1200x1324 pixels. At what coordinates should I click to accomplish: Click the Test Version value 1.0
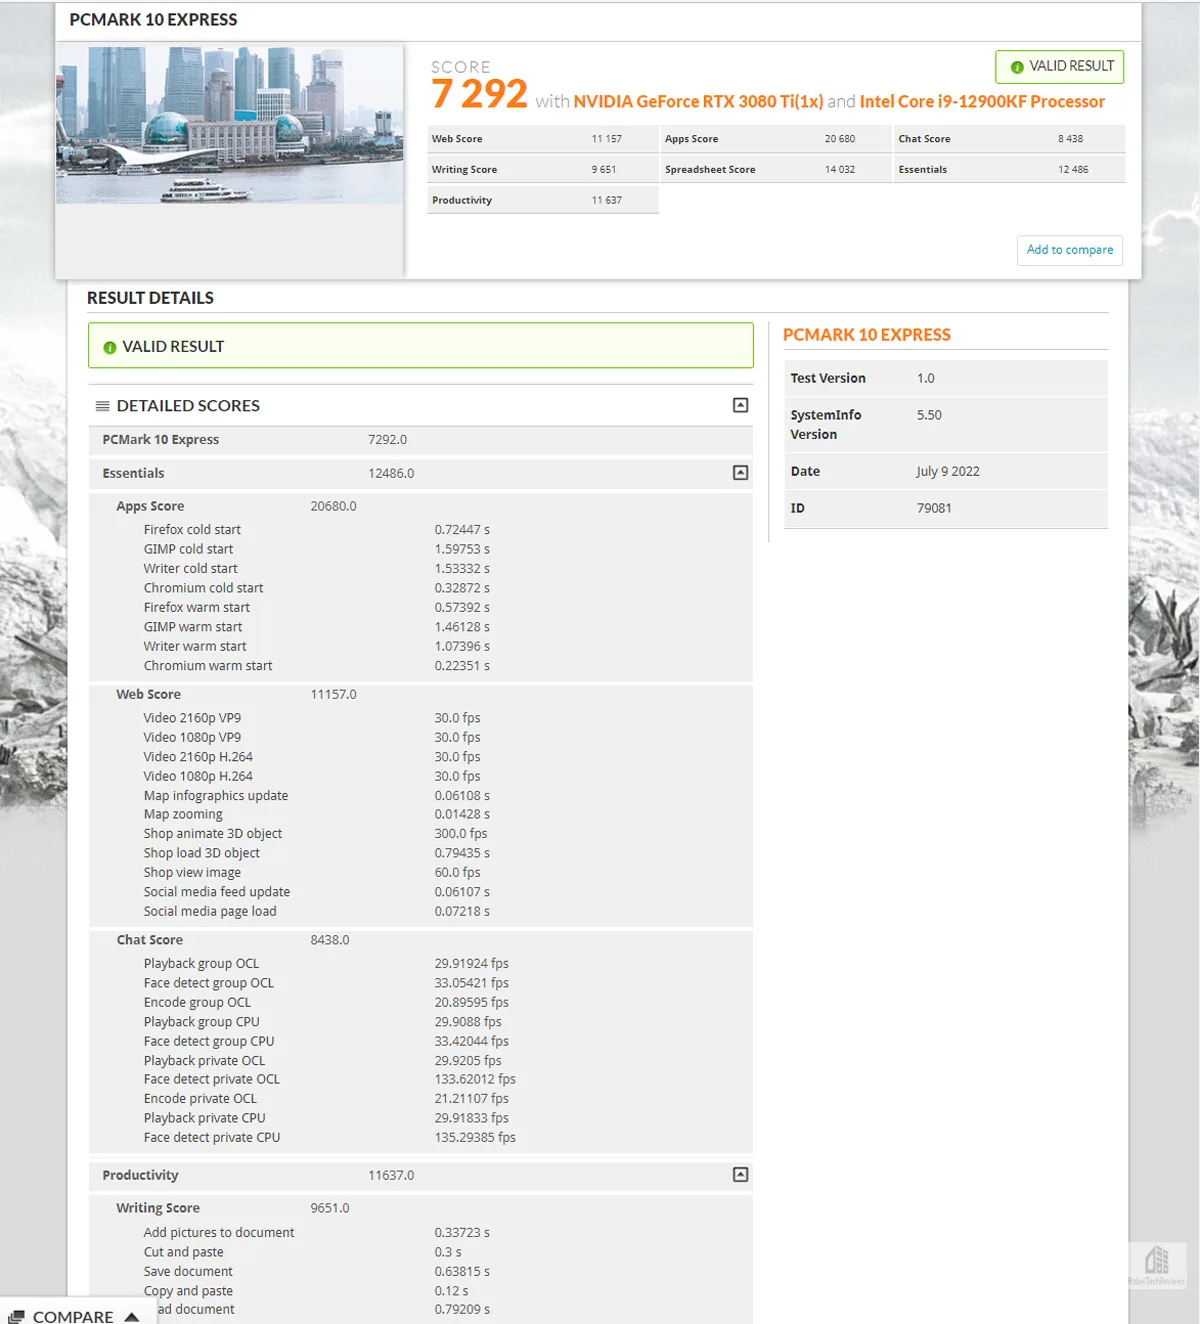(926, 379)
